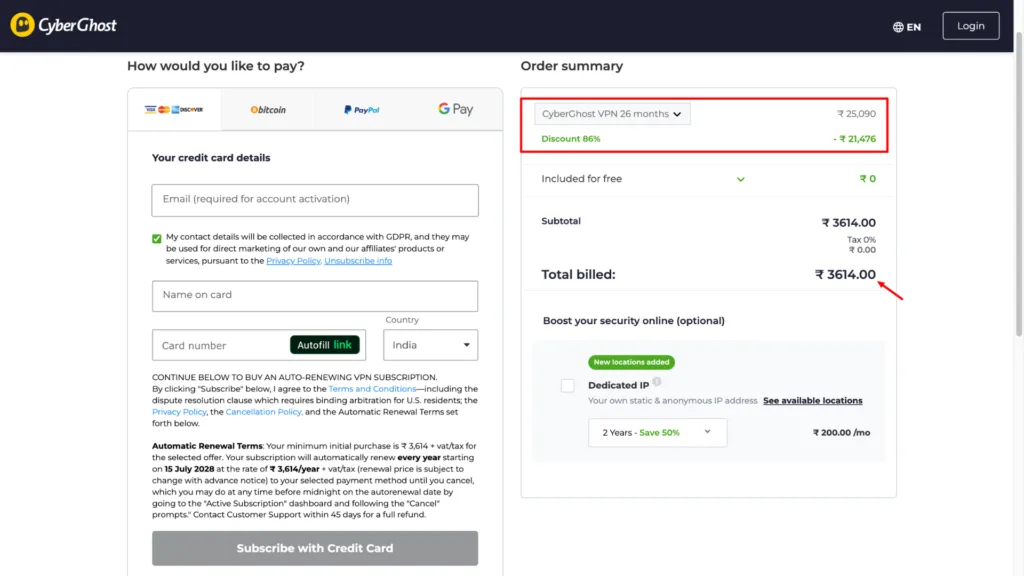Click the ₹ 25,090 original price
The width and height of the screenshot is (1024, 576).
tap(856, 114)
